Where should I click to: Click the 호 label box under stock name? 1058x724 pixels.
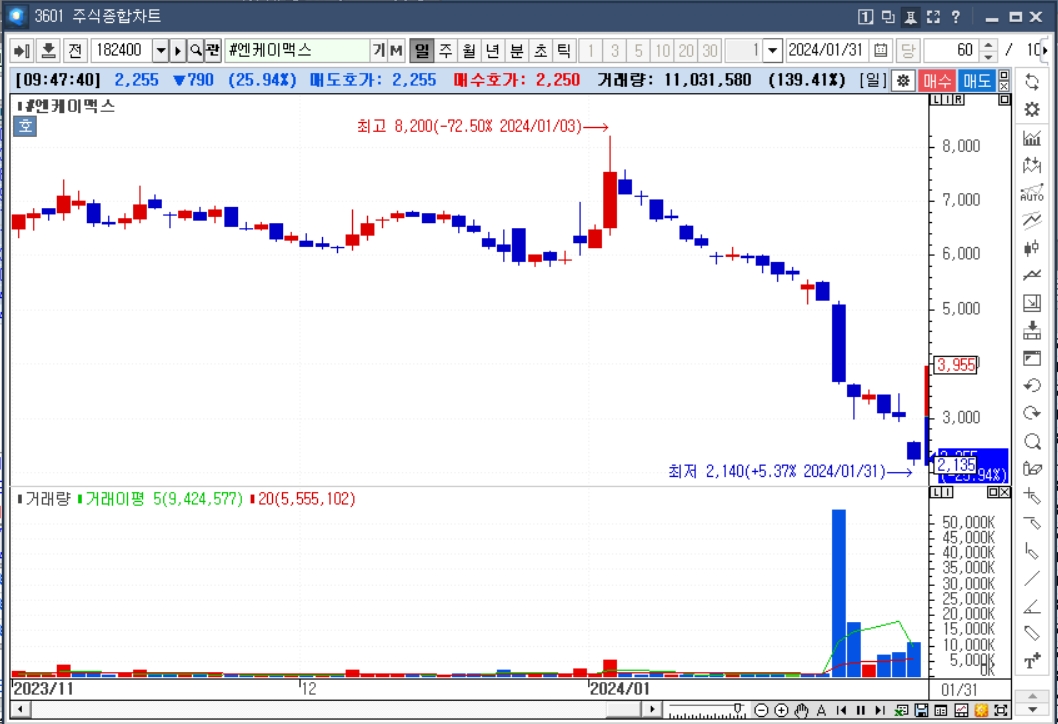coord(25,126)
